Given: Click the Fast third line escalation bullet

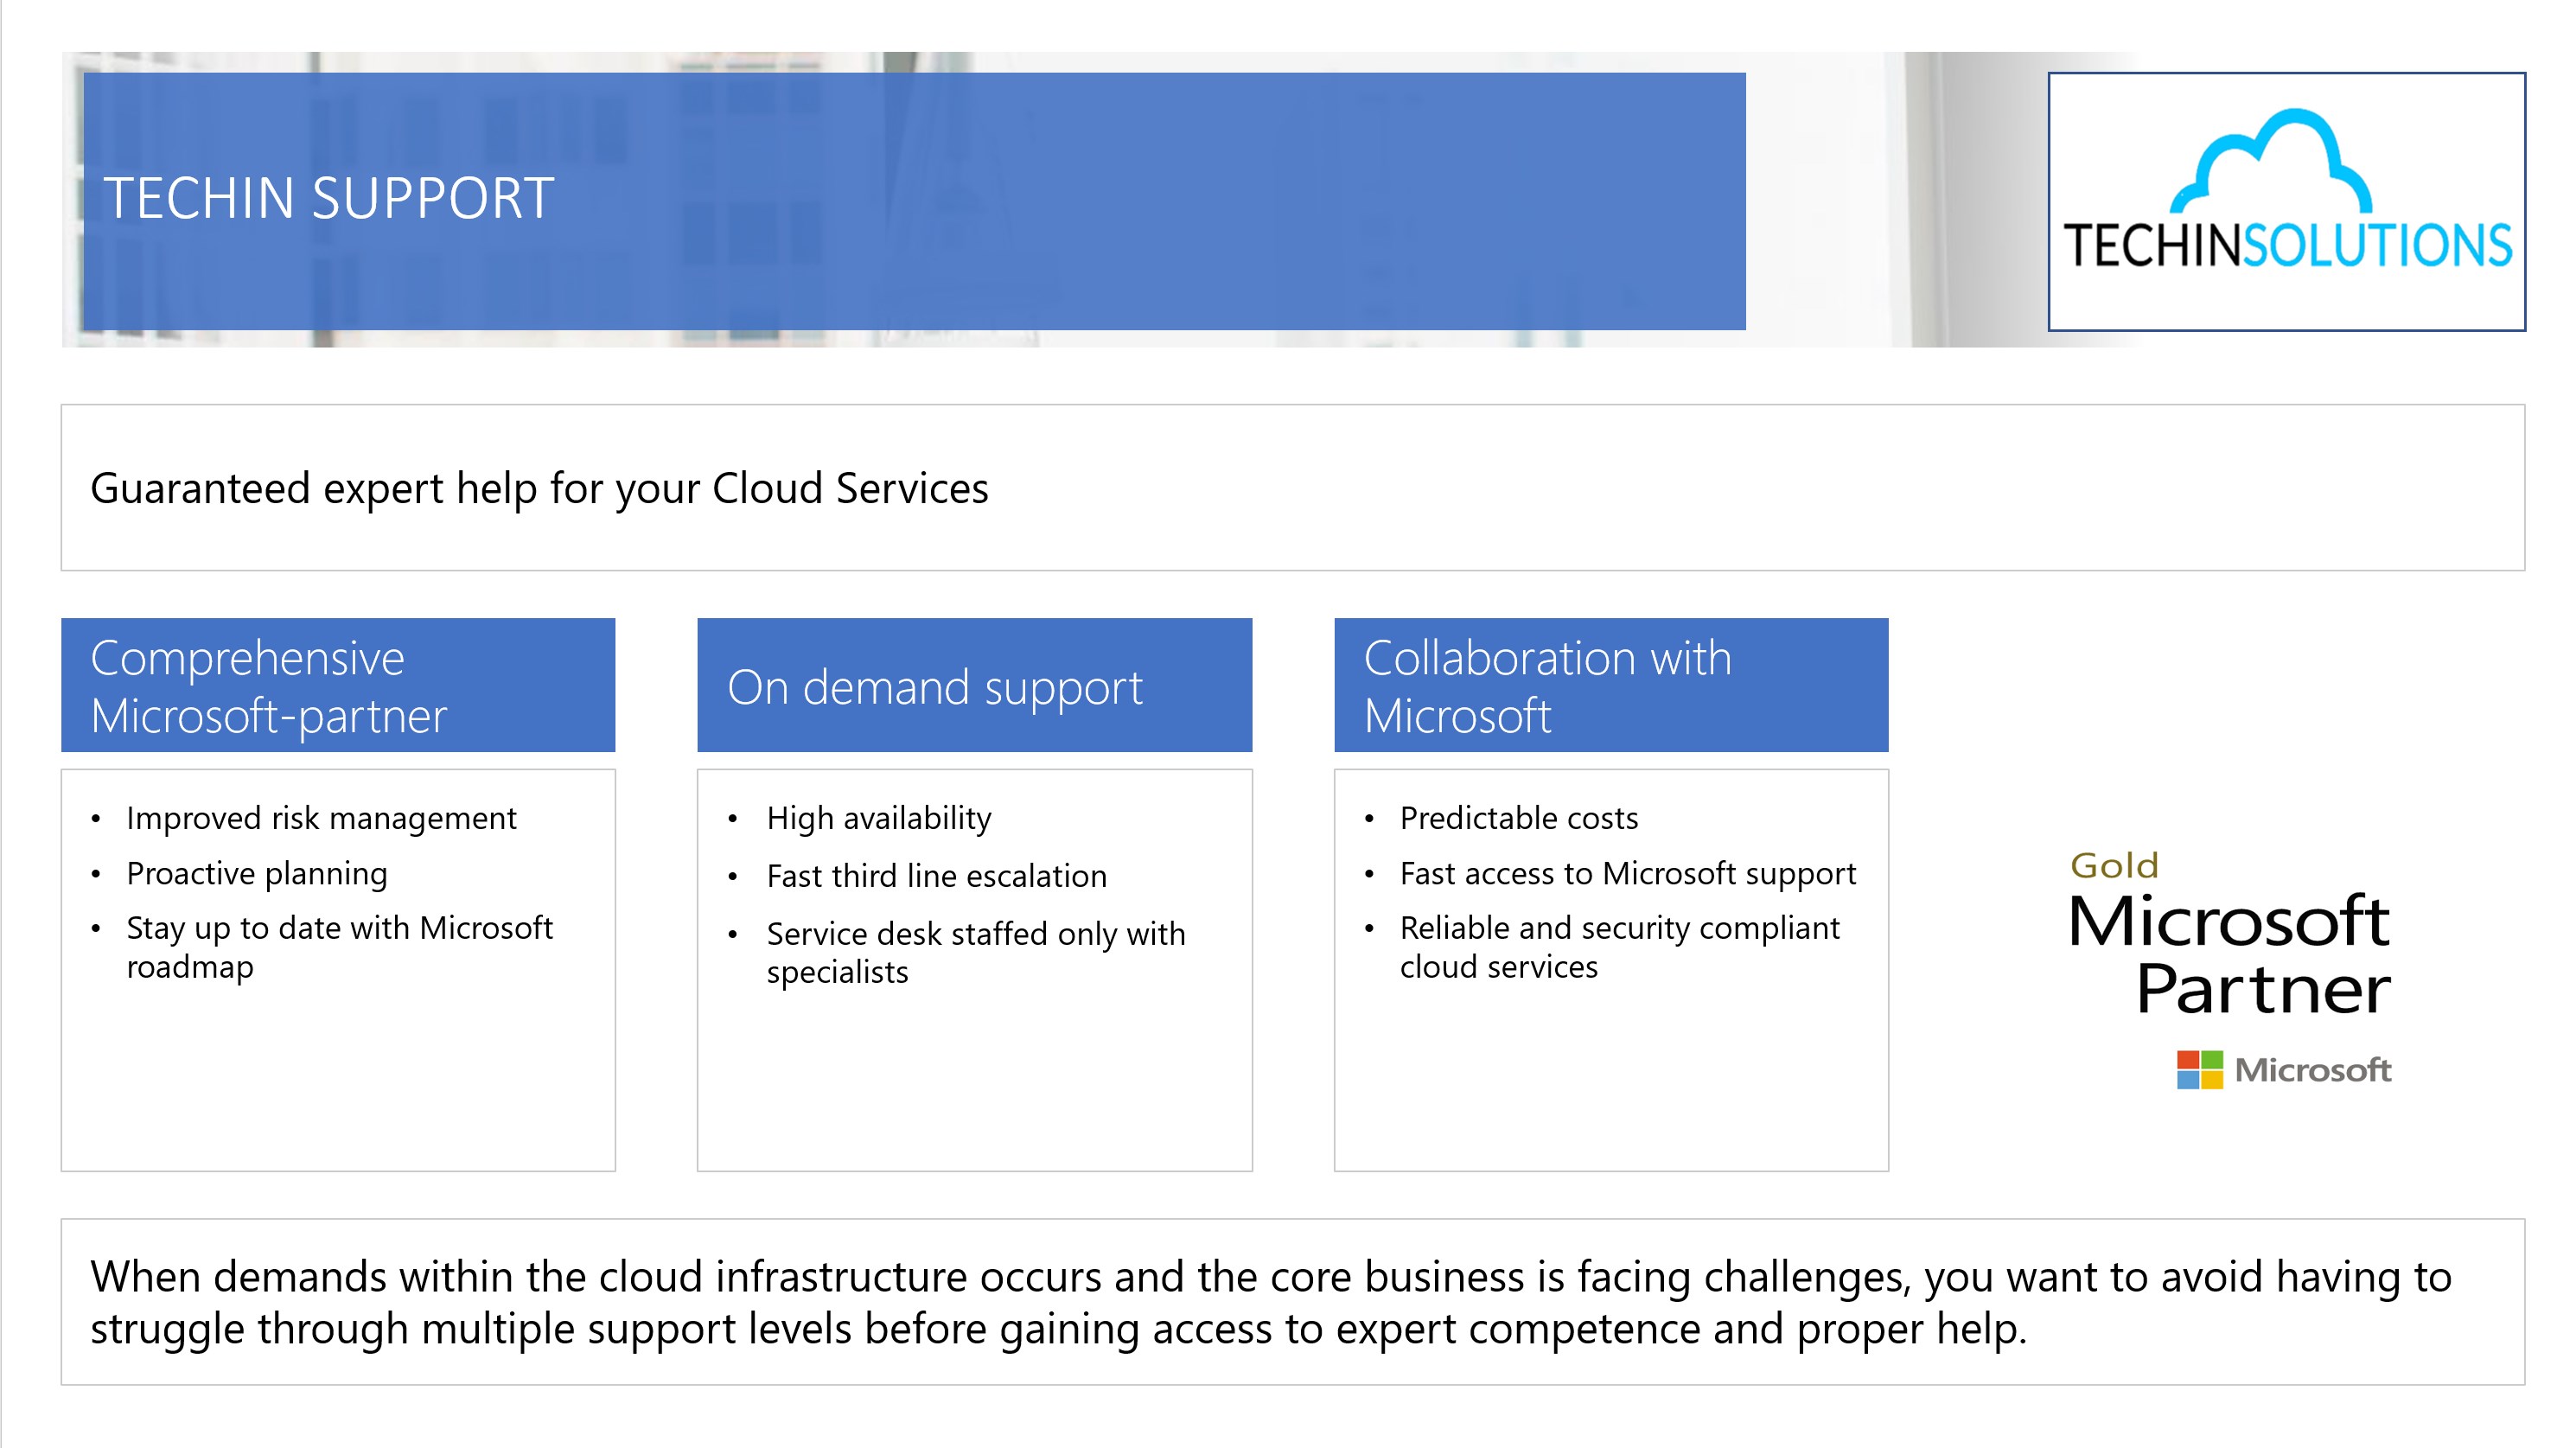Looking at the screenshot, I should [x=936, y=876].
